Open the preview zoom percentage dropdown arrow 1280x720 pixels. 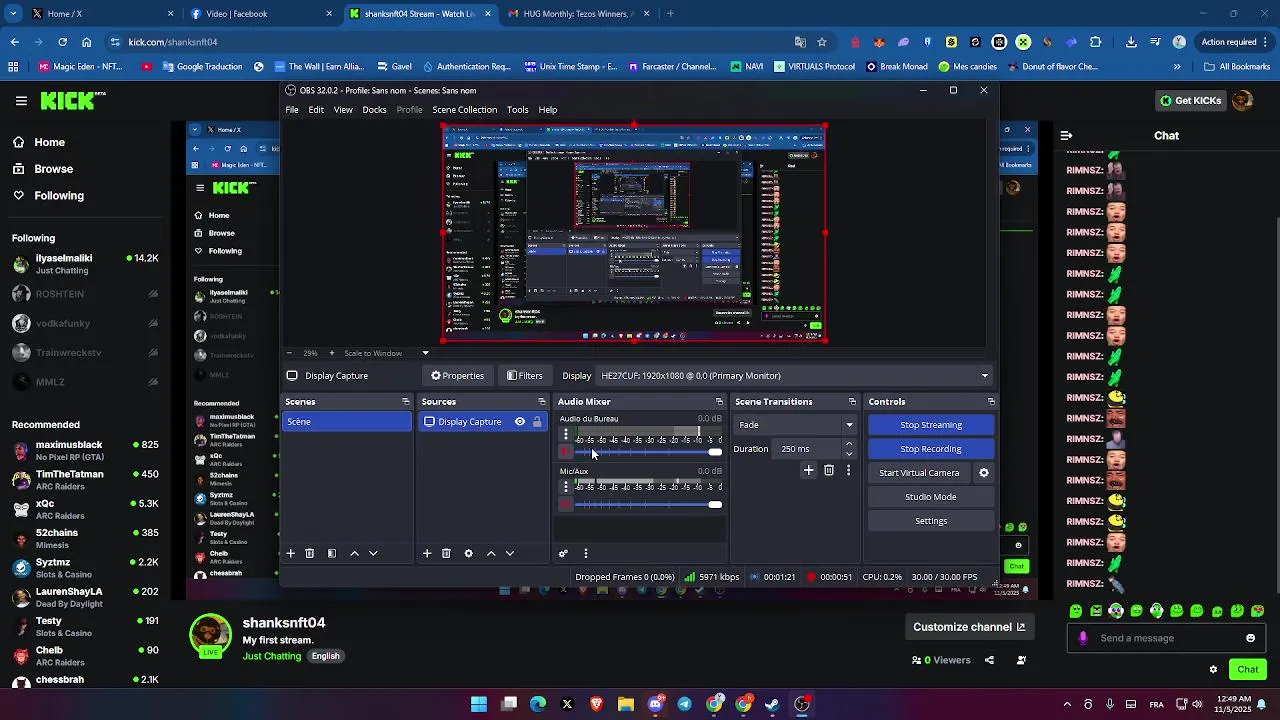(425, 353)
